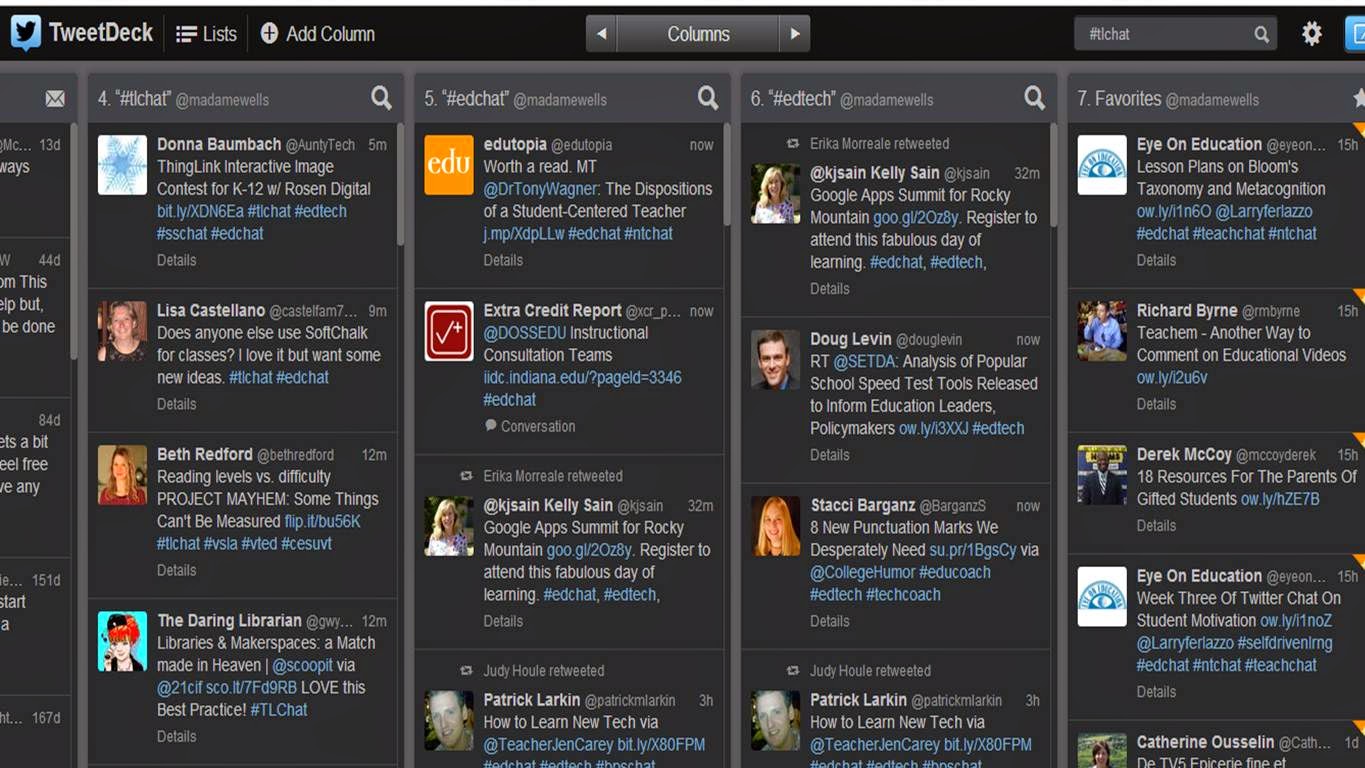Click the Columns left arrow
The image size is (1365, 768).
point(602,34)
